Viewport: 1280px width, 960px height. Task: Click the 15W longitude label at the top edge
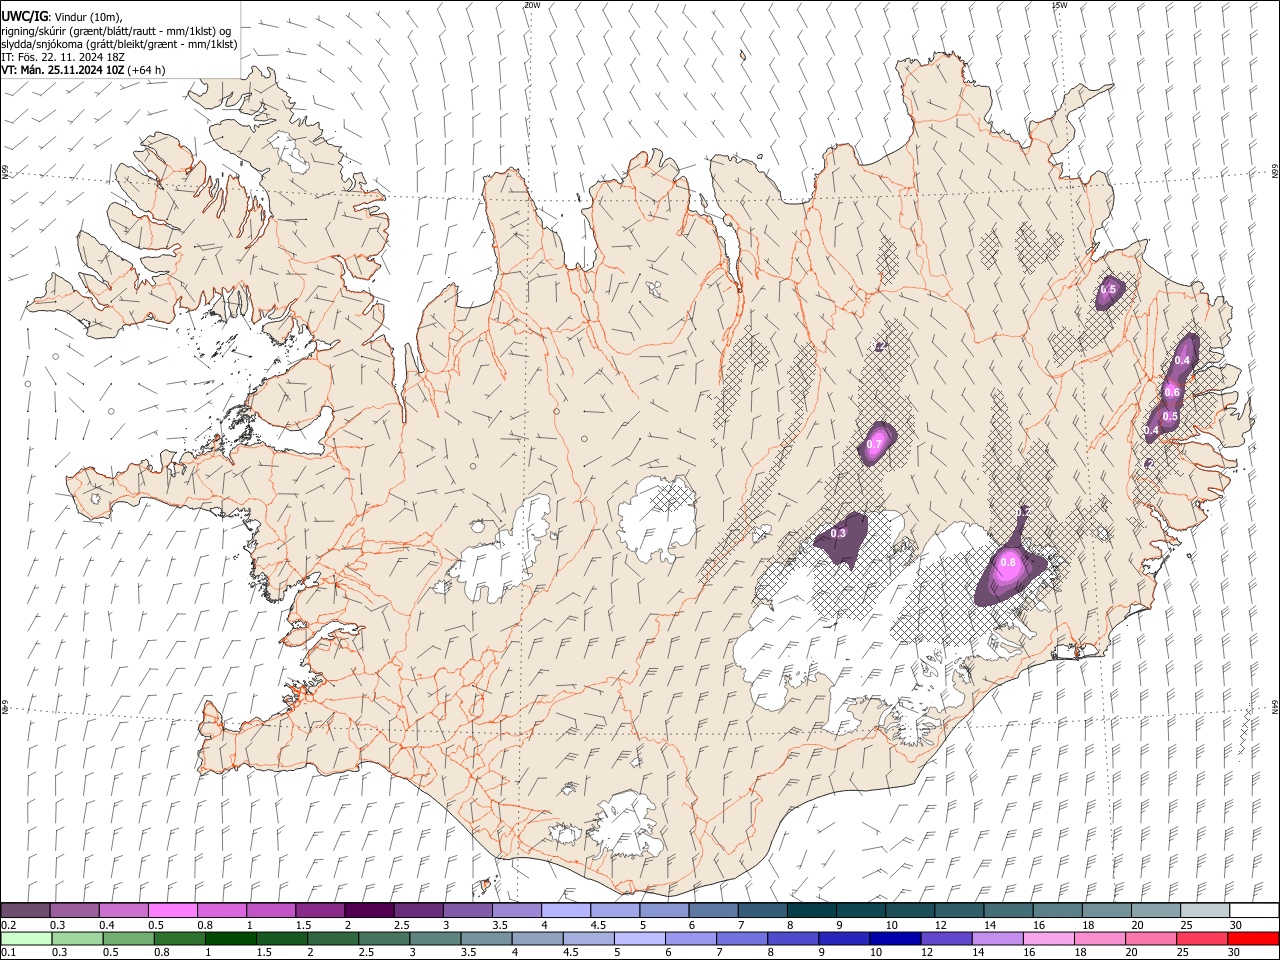pyautogui.click(x=1058, y=5)
